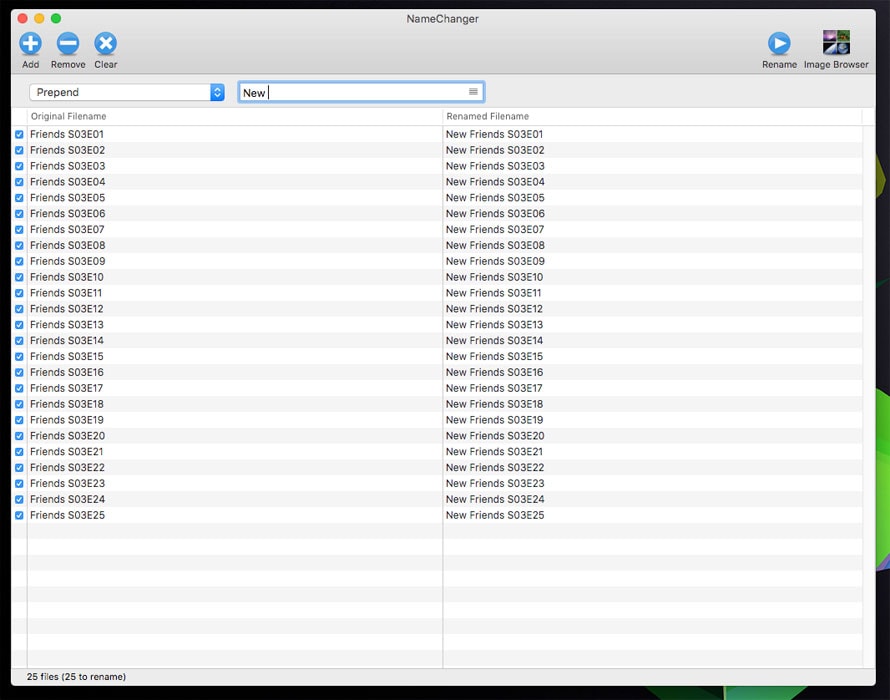Uncheck the Friends S03E01 checkbox
The width and height of the screenshot is (890, 700).
click(x=19, y=134)
